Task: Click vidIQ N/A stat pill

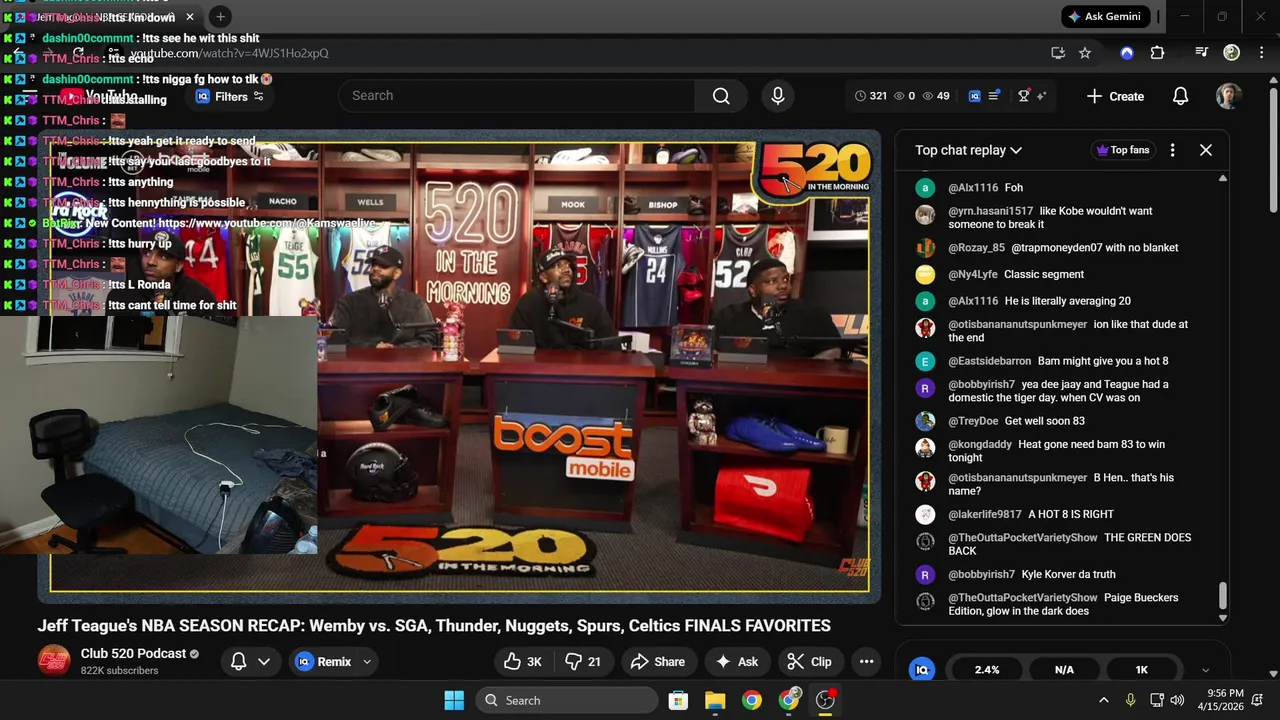Action: [1064, 670]
